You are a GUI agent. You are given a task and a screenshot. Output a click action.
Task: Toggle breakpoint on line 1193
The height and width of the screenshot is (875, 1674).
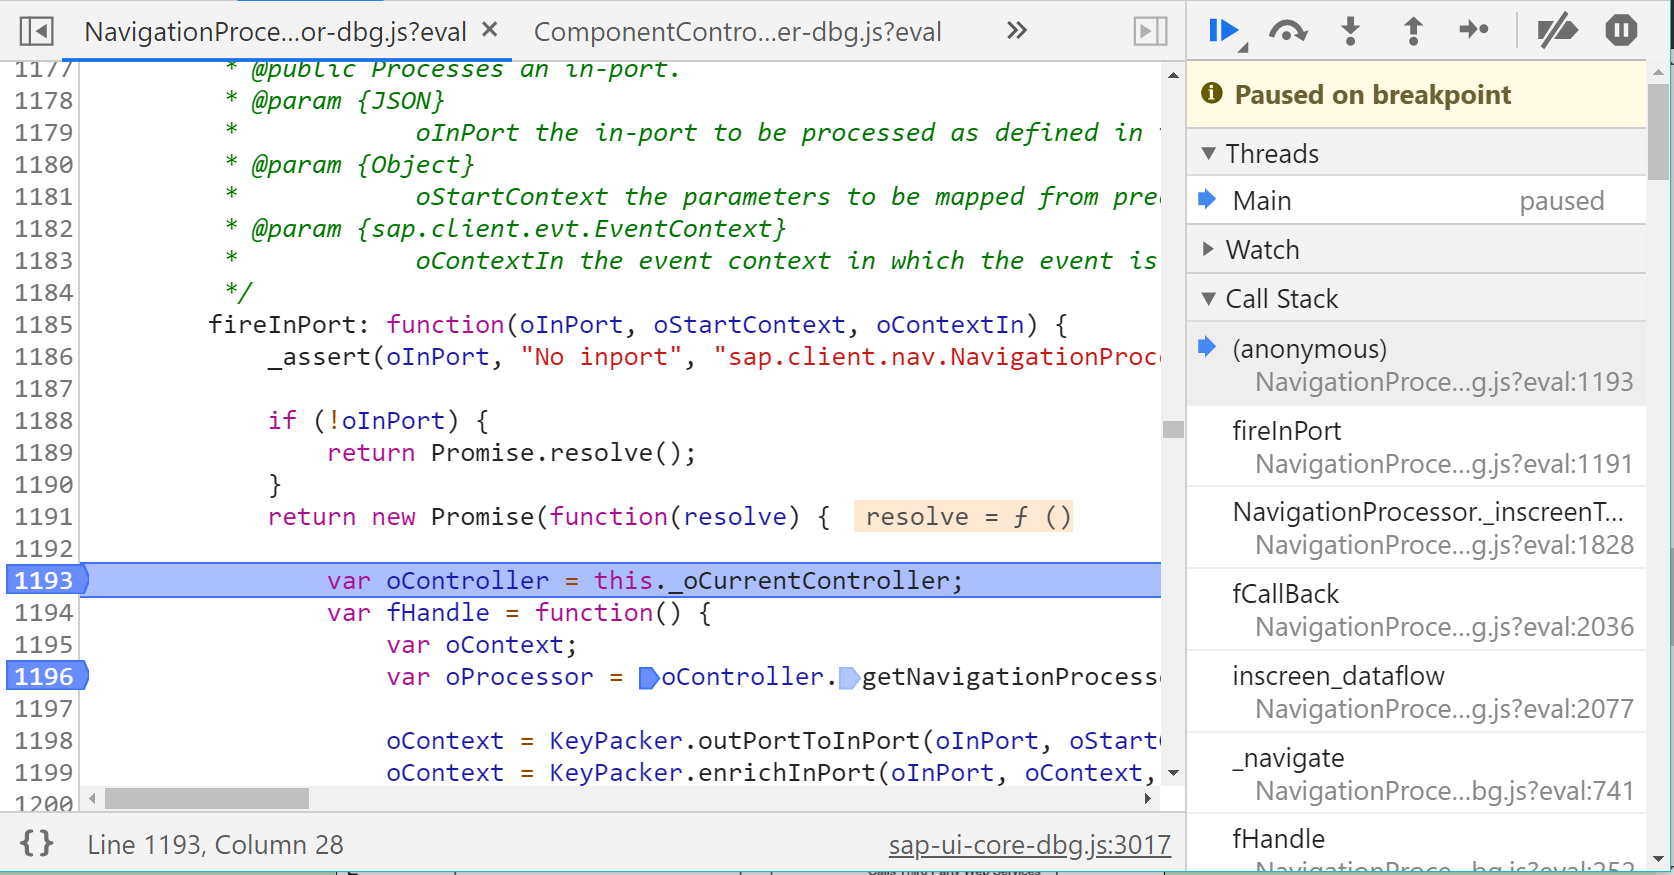[x=44, y=581]
